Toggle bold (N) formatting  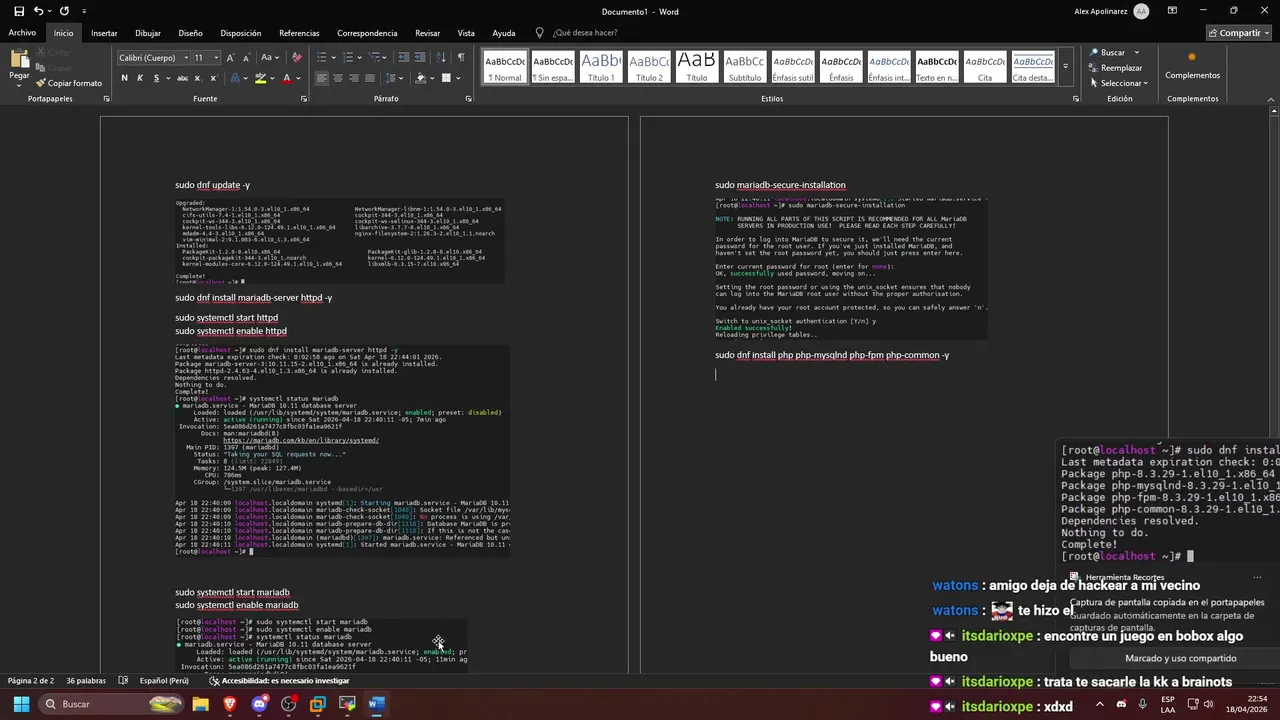(124, 78)
